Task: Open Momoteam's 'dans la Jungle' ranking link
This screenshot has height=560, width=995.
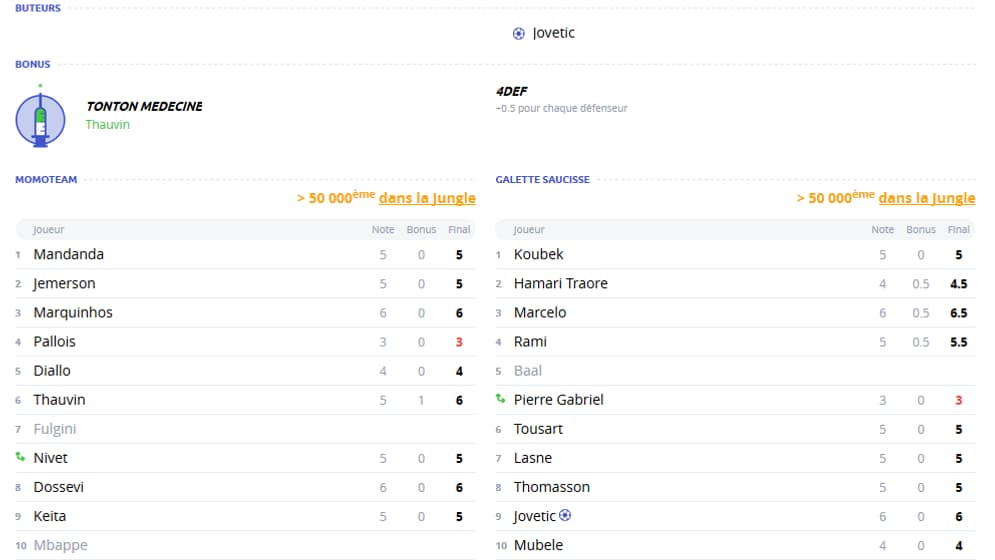Action: [427, 198]
